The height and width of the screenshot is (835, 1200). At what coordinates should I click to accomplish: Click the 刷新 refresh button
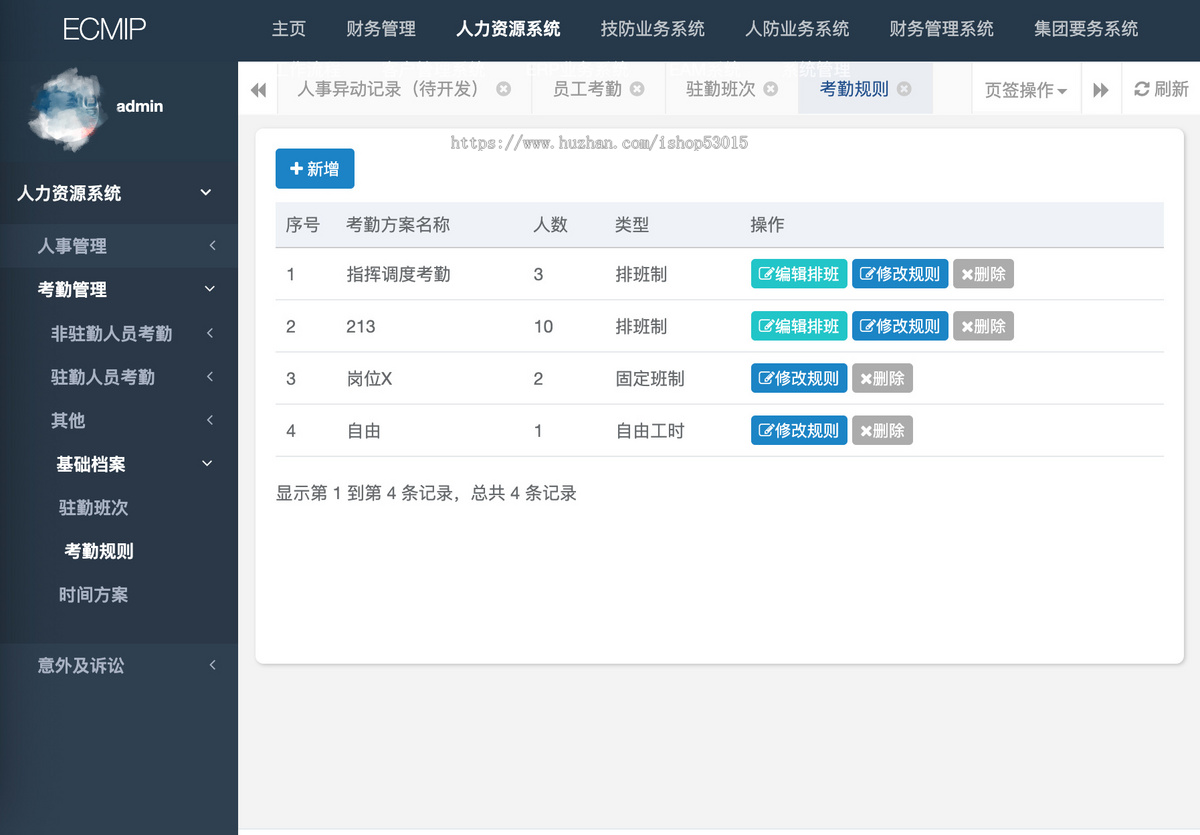1161,89
